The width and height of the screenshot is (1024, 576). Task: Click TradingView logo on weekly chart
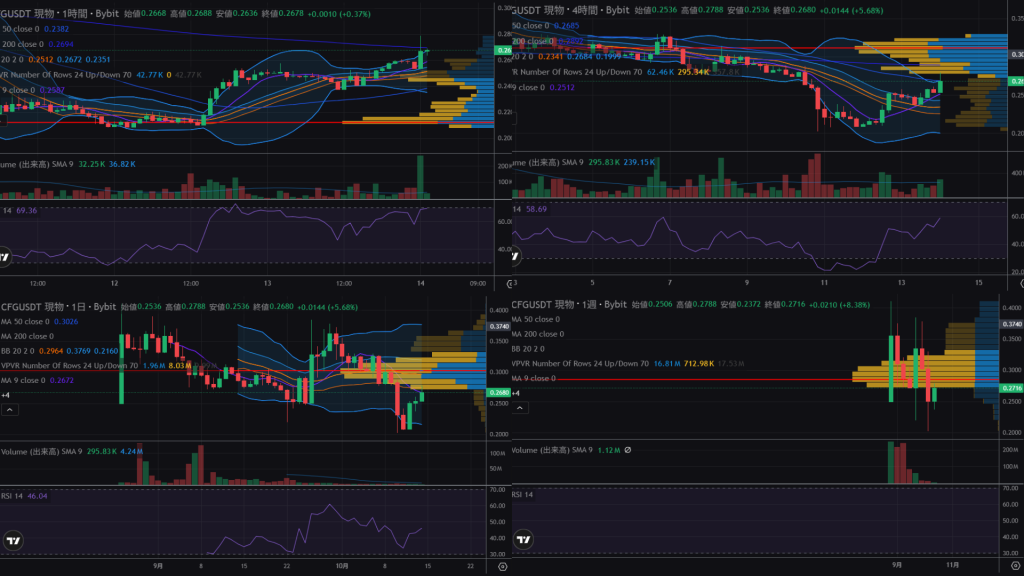coord(524,541)
